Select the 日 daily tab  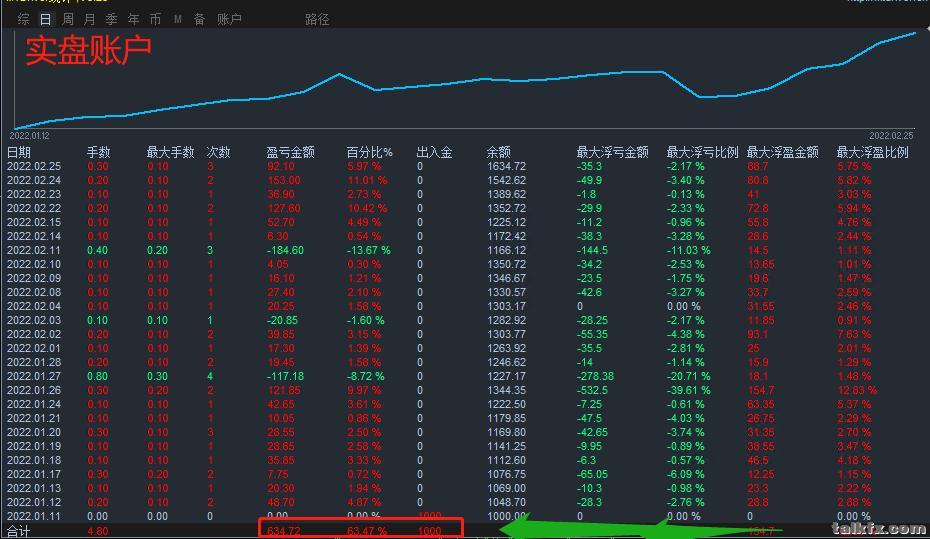click(x=45, y=19)
